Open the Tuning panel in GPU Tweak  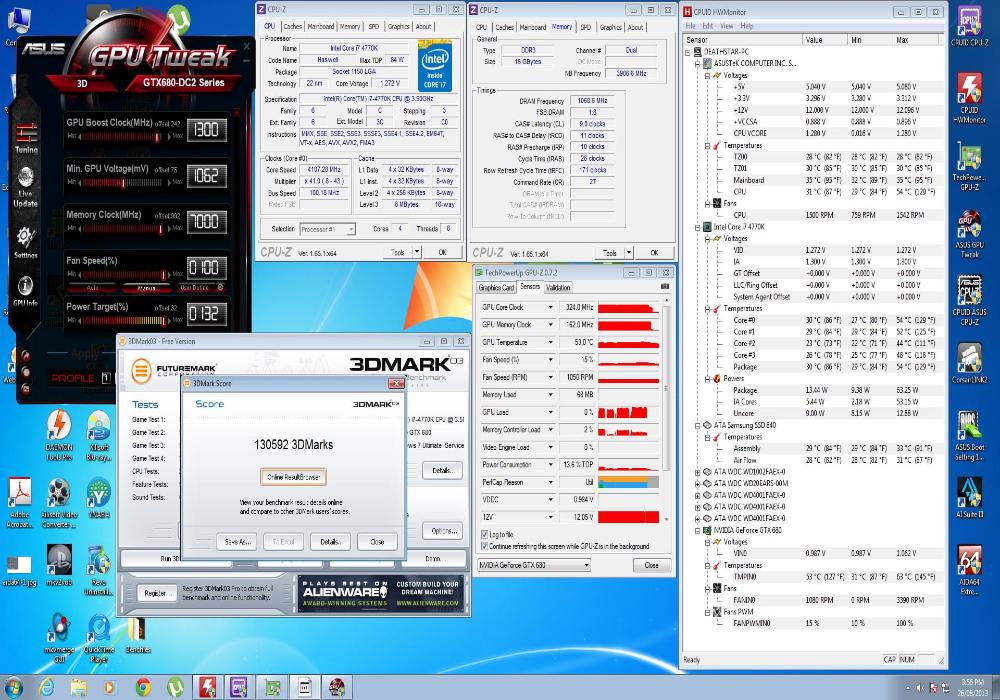click(26, 136)
